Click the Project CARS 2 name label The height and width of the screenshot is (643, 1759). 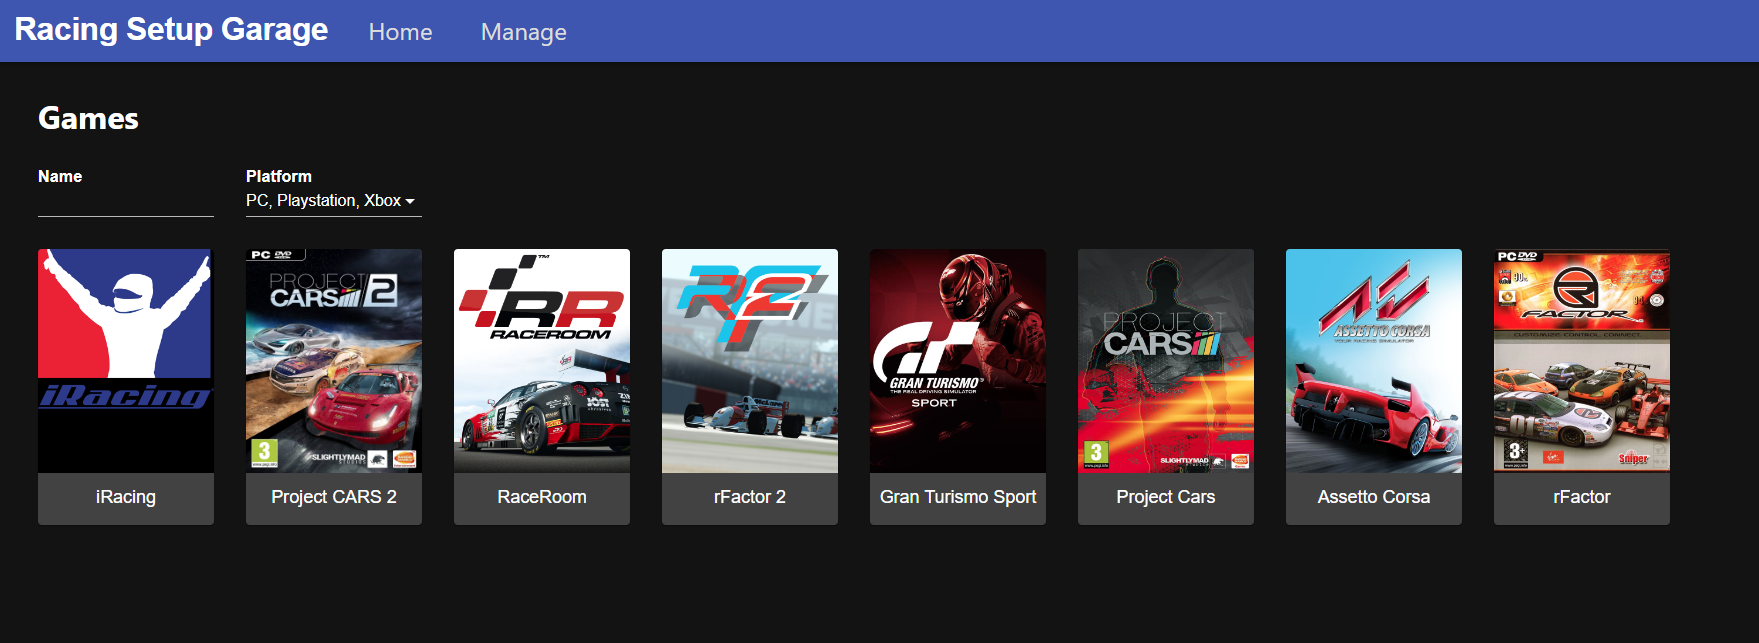click(x=334, y=497)
